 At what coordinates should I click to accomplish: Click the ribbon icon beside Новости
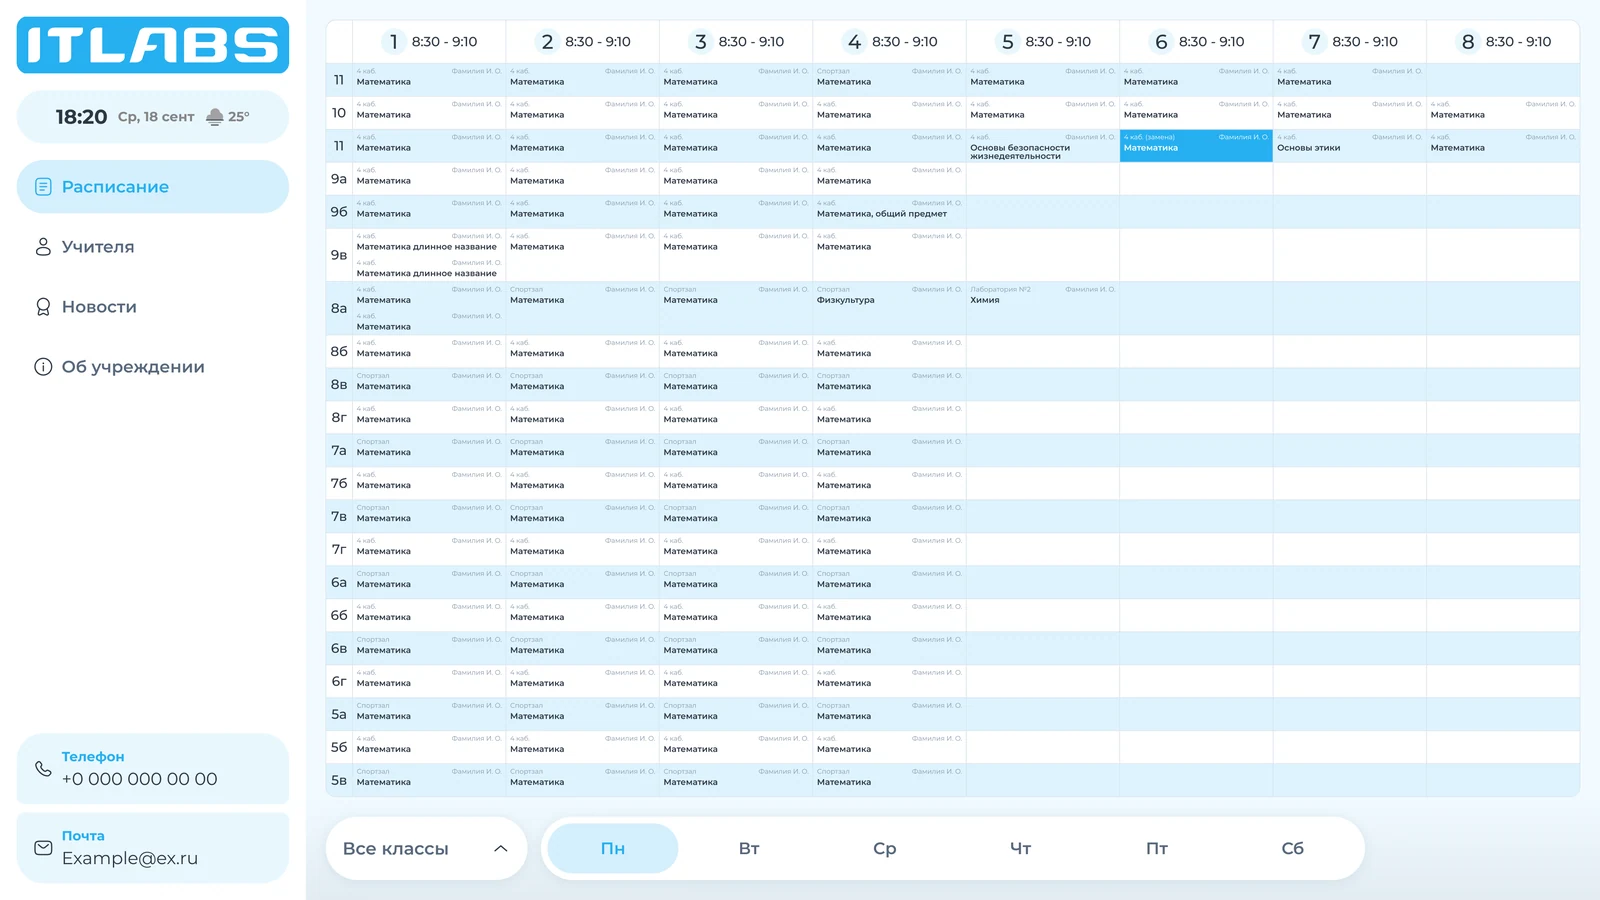pos(43,307)
